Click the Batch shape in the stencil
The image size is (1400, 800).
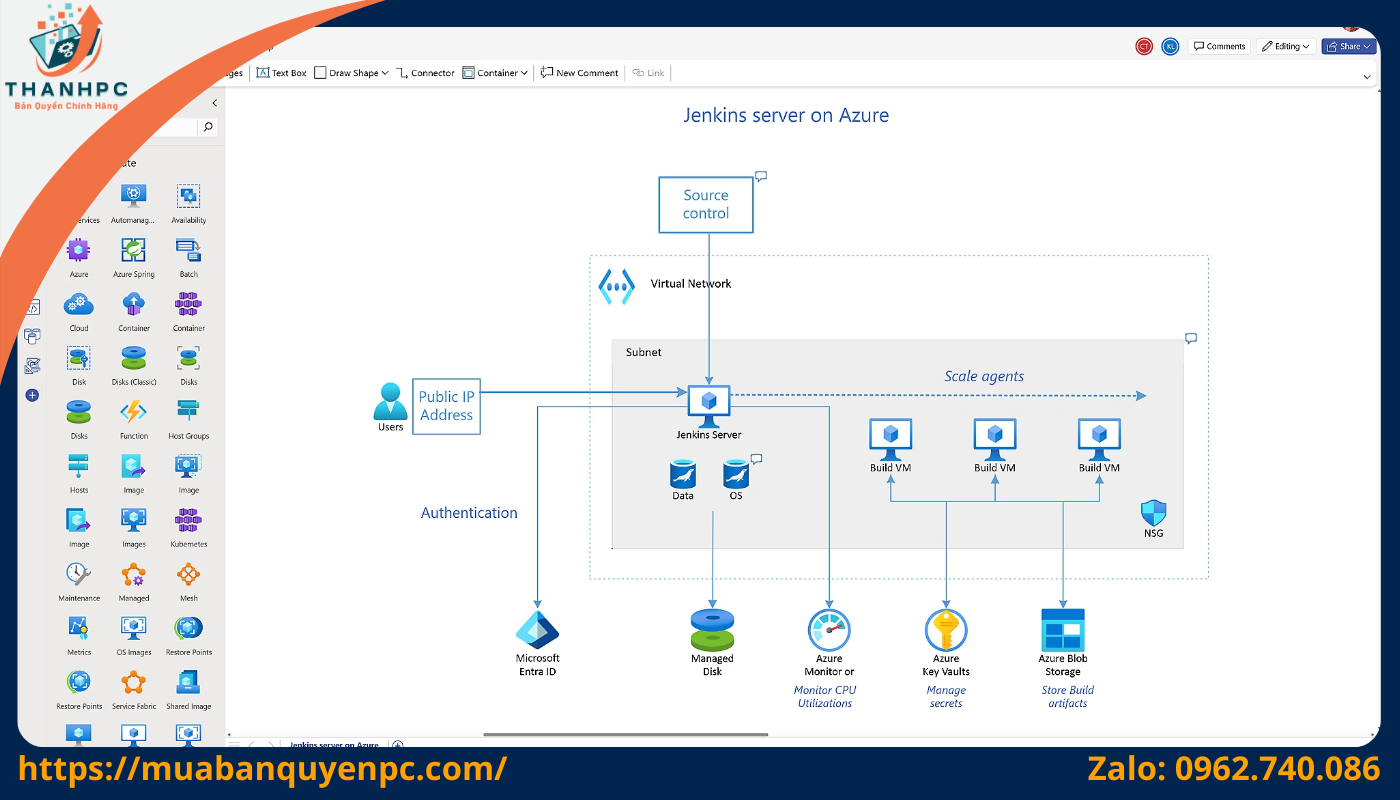[188, 250]
